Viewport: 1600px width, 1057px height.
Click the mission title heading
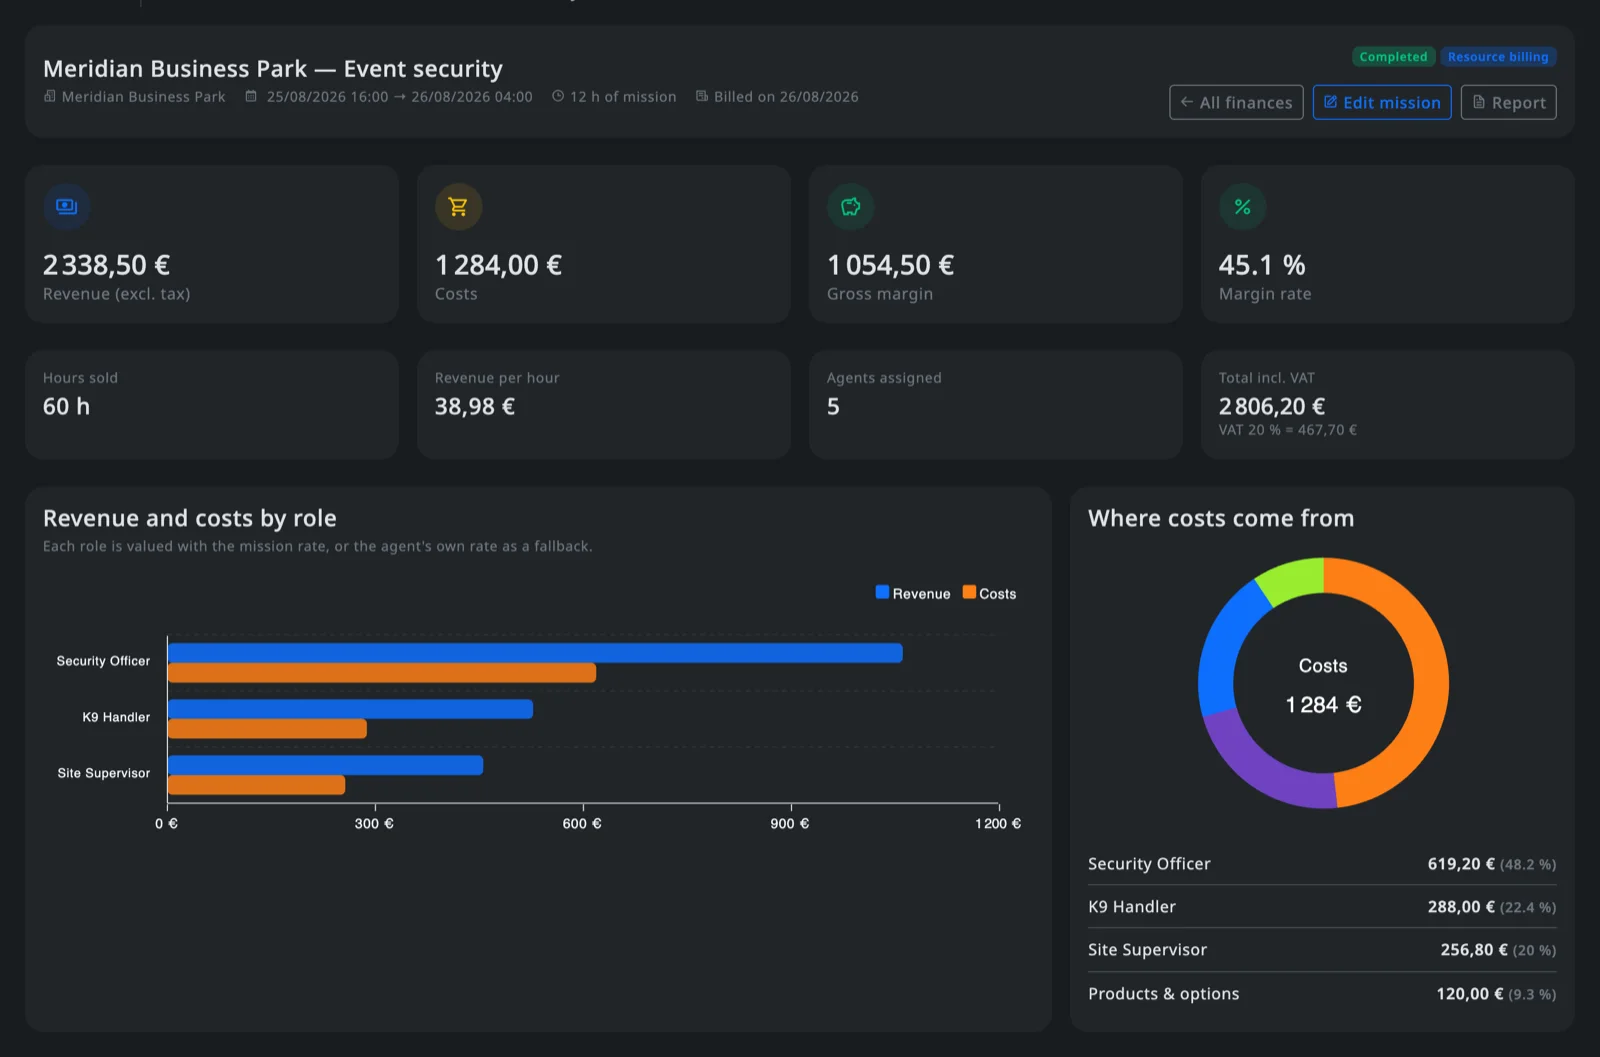click(273, 69)
